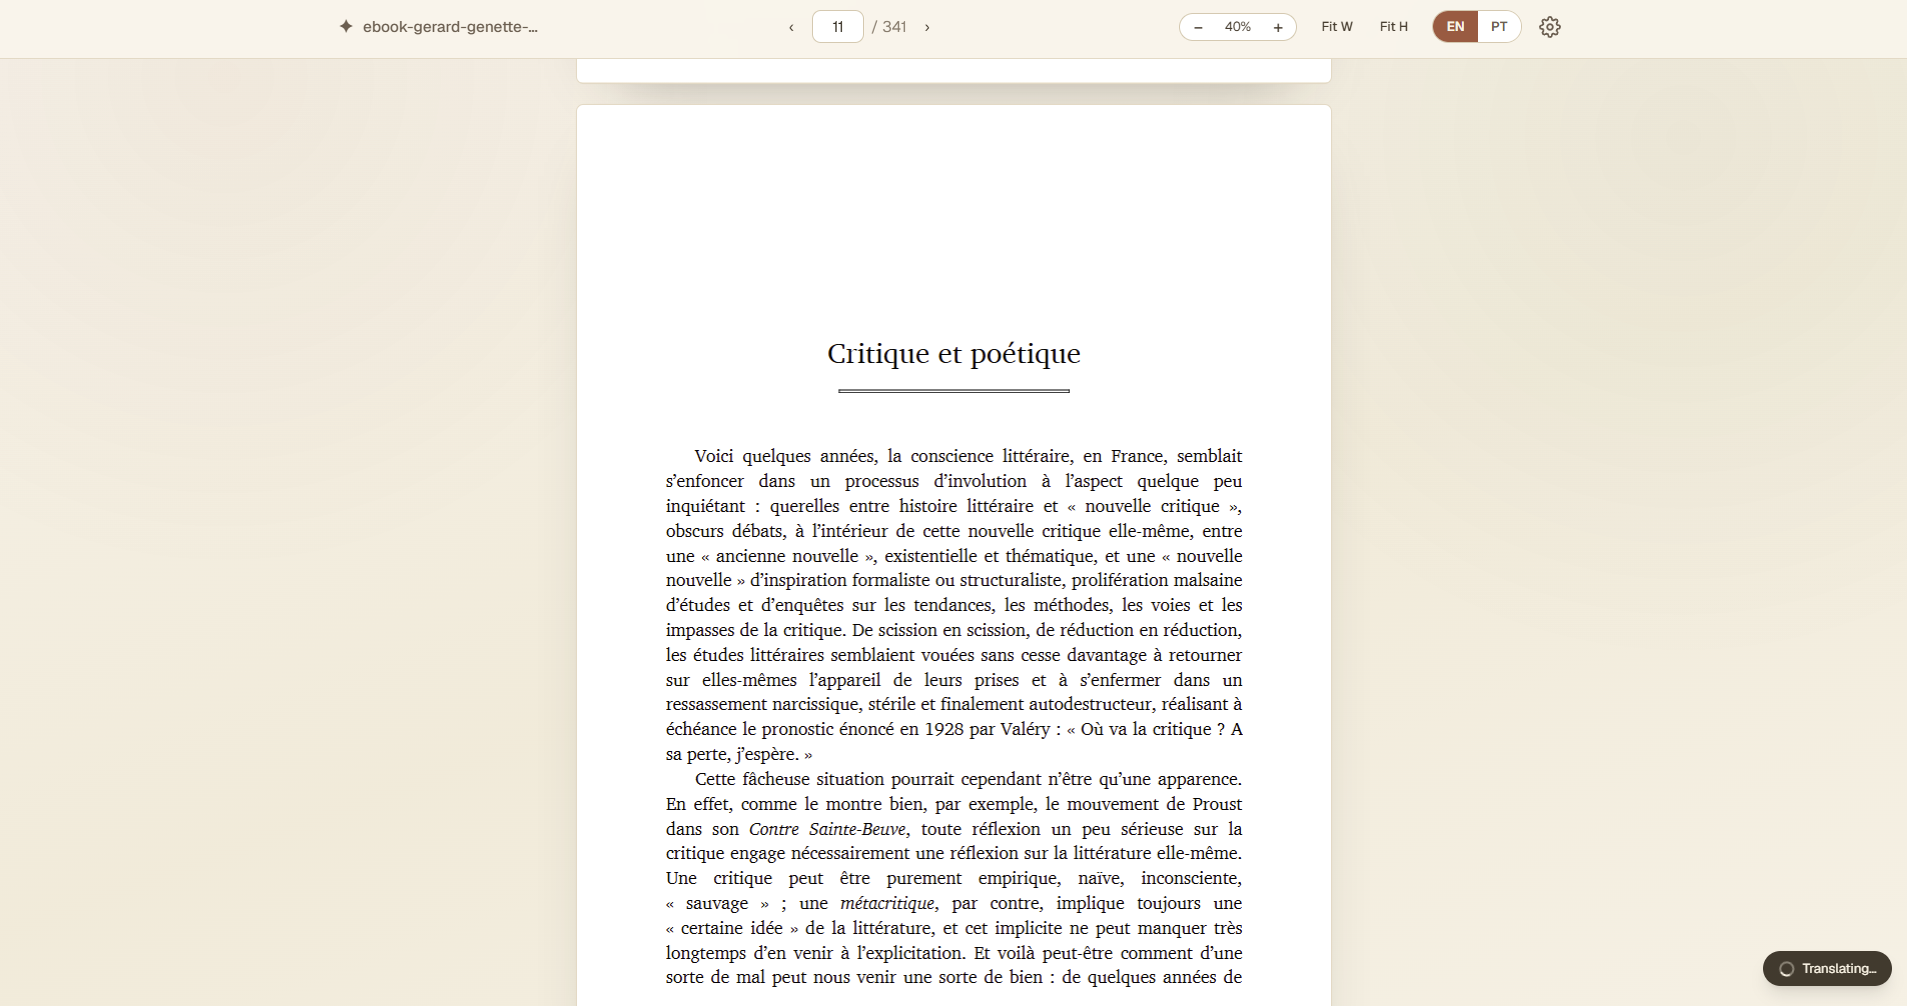
Task: Open settings with the gear icon
Action: point(1550,27)
